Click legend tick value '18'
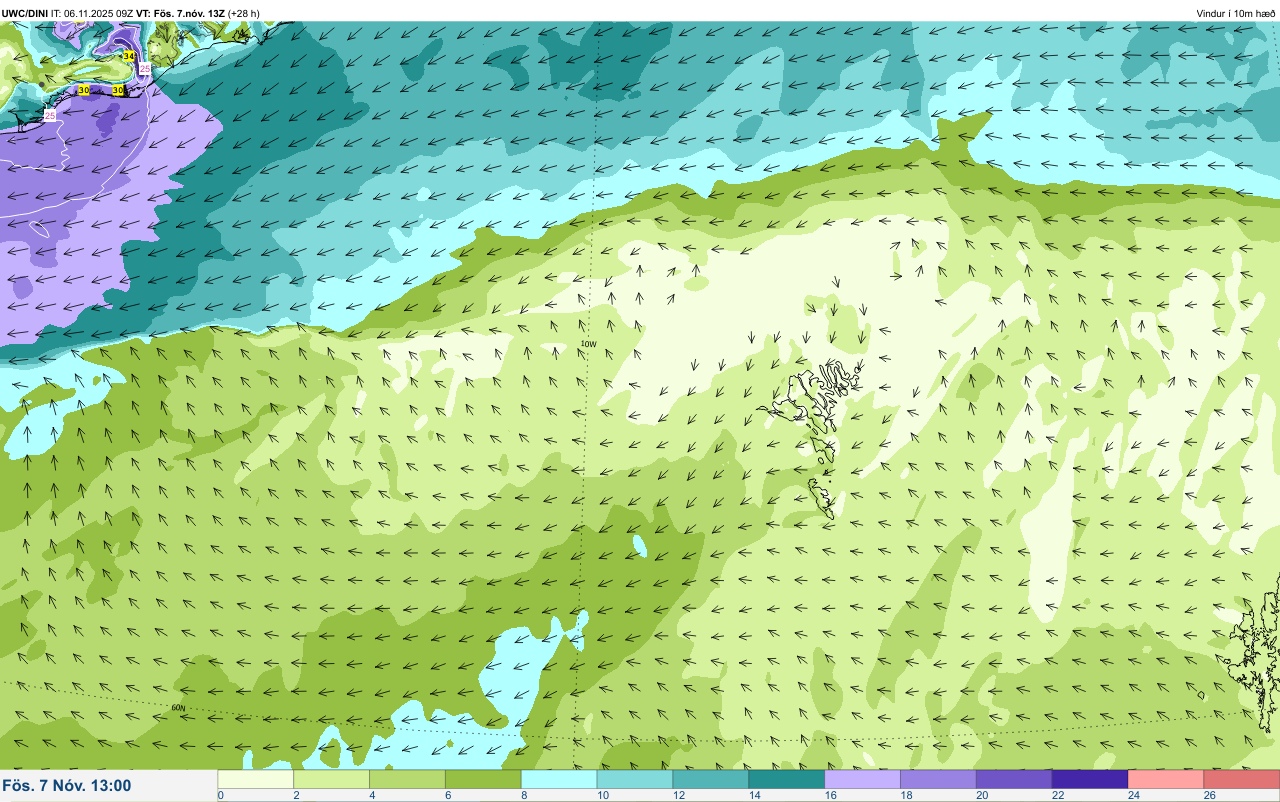1280x802 pixels. [907, 795]
